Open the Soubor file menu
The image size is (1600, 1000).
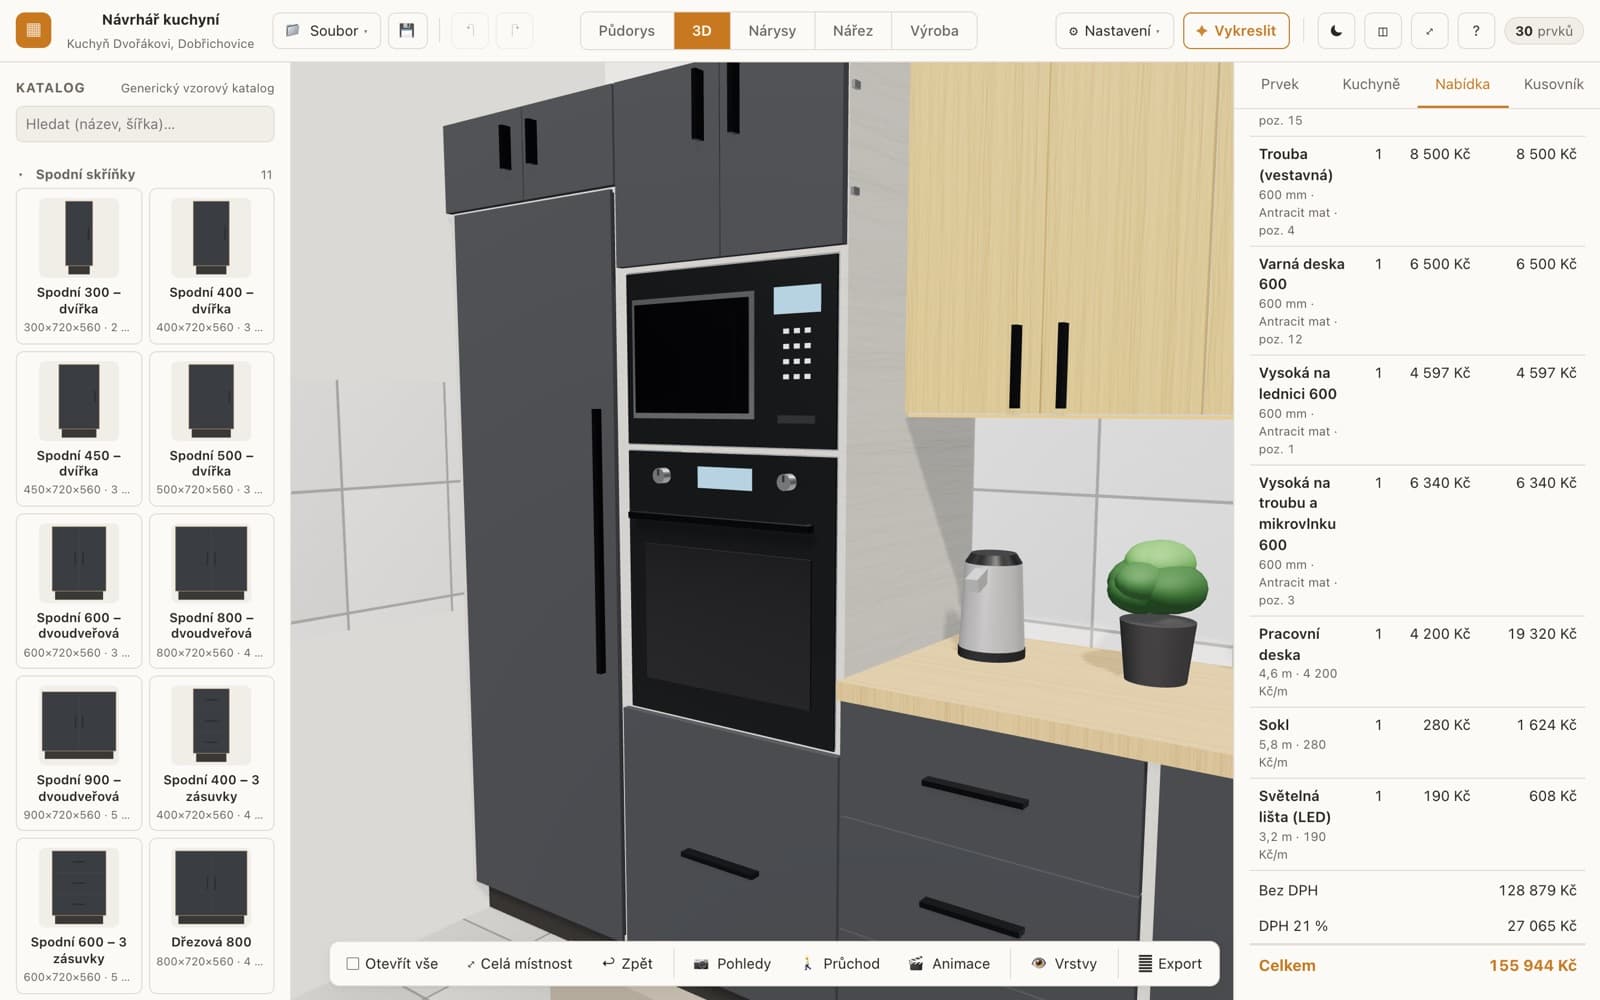pos(326,31)
